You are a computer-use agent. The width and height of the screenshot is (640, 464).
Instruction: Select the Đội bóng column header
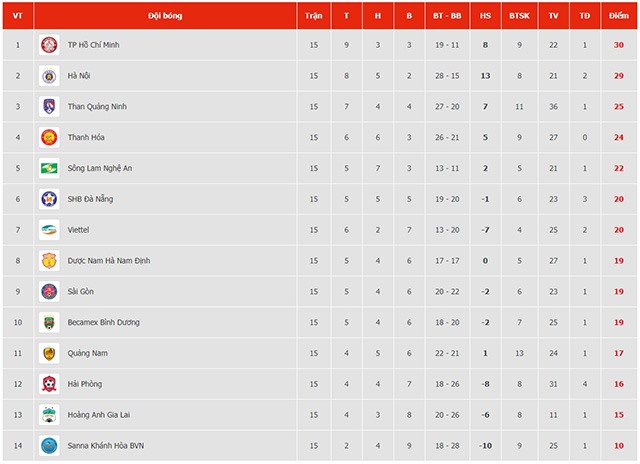[x=165, y=16]
